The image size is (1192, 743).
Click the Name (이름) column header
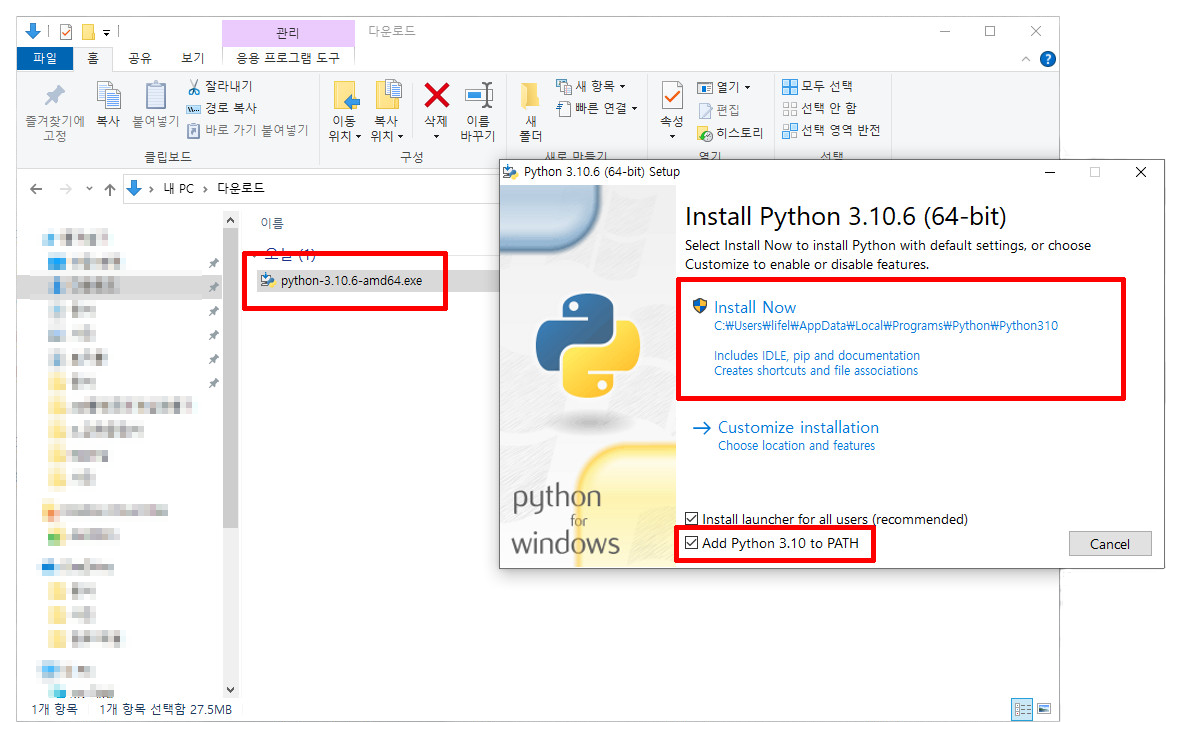coord(272,223)
